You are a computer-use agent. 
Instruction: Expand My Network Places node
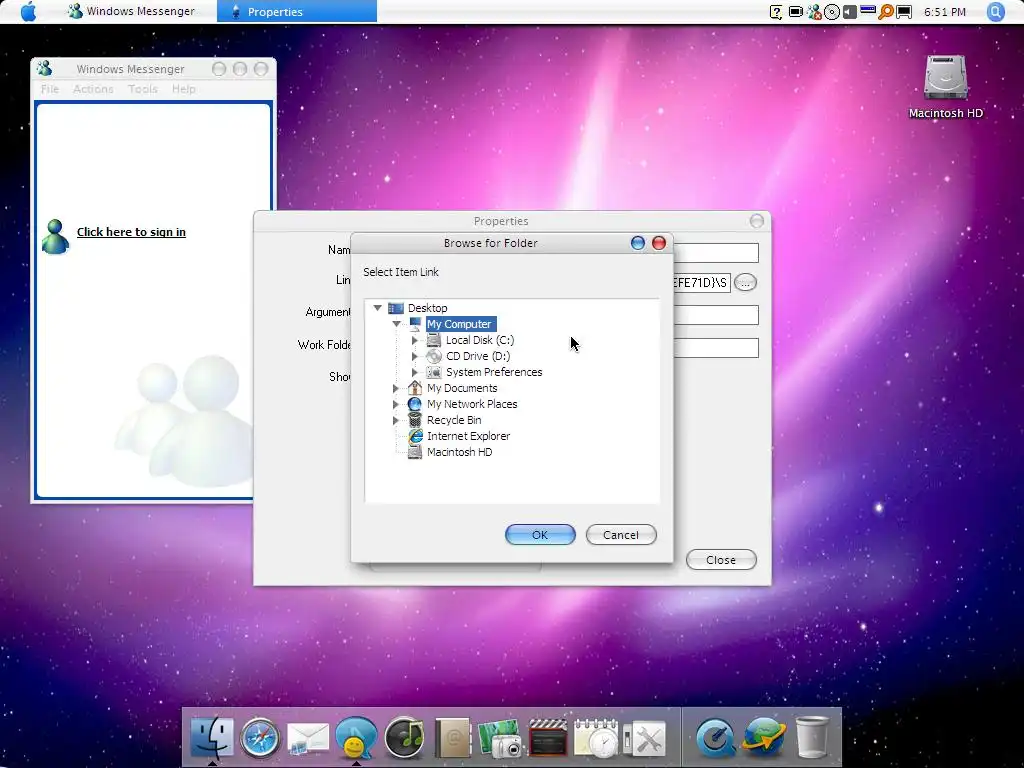pos(396,404)
